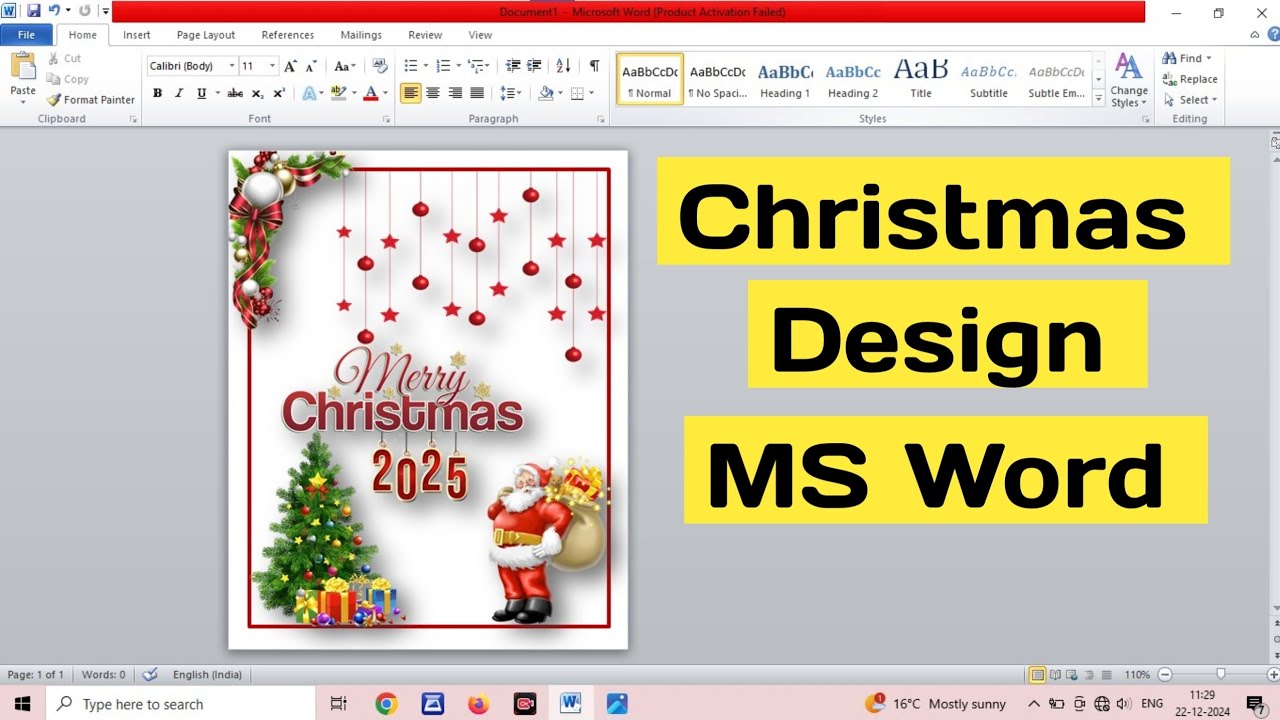Switch to the Page Layout tab
The height and width of the screenshot is (720, 1280).
pos(206,35)
